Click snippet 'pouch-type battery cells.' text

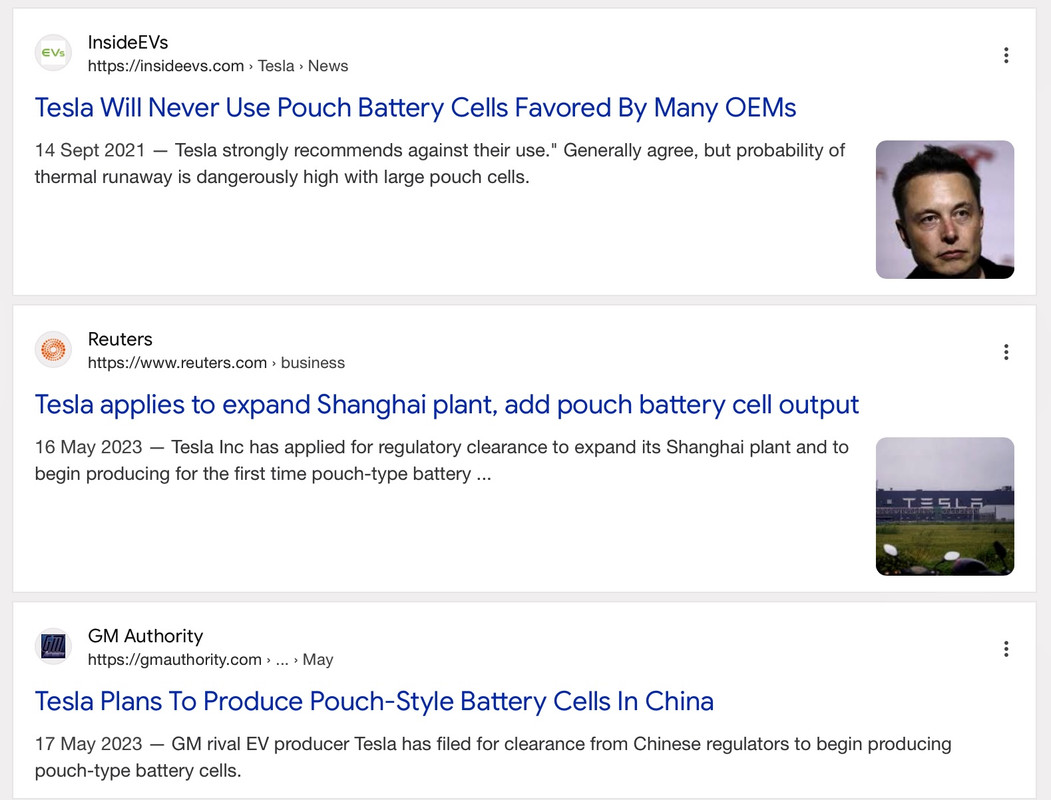[x=137, y=771]
